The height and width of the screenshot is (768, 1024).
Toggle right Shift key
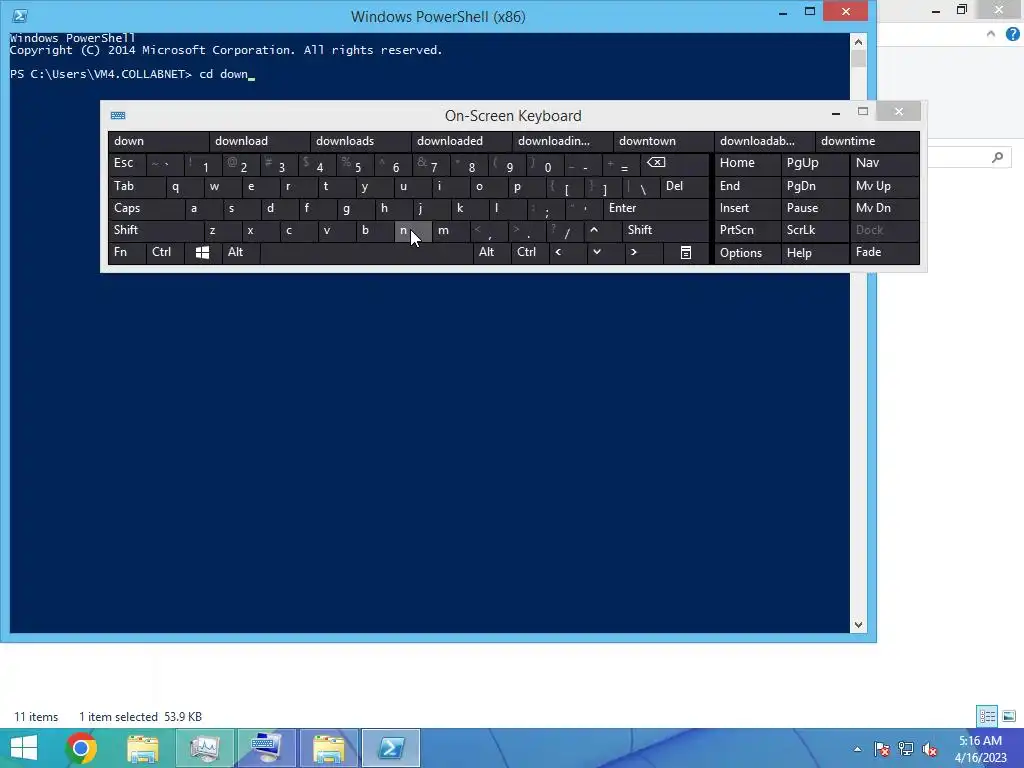pos(665,230)
